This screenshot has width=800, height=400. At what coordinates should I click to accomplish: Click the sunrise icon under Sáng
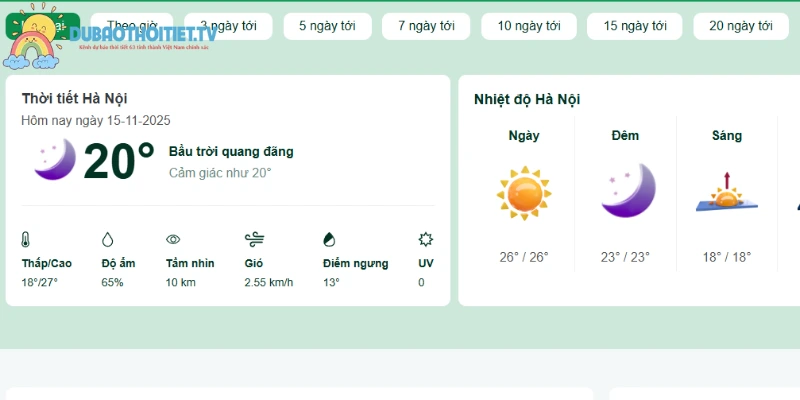(x=727, y=192)
